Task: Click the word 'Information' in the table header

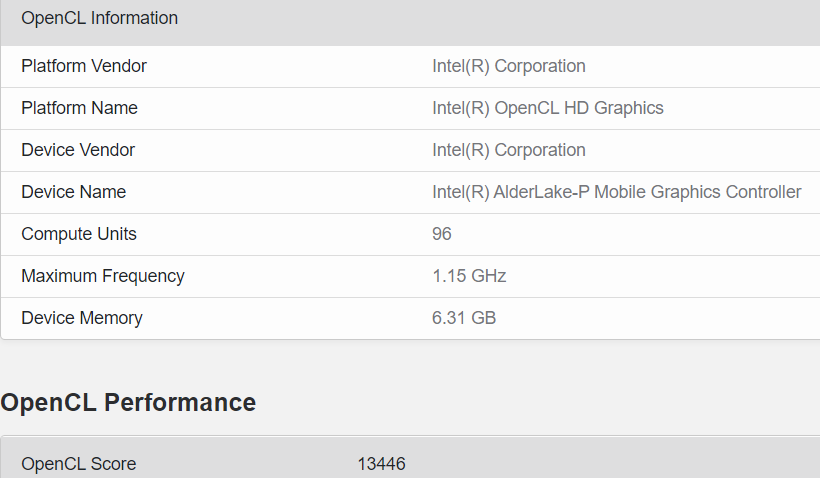Action: 131,18
